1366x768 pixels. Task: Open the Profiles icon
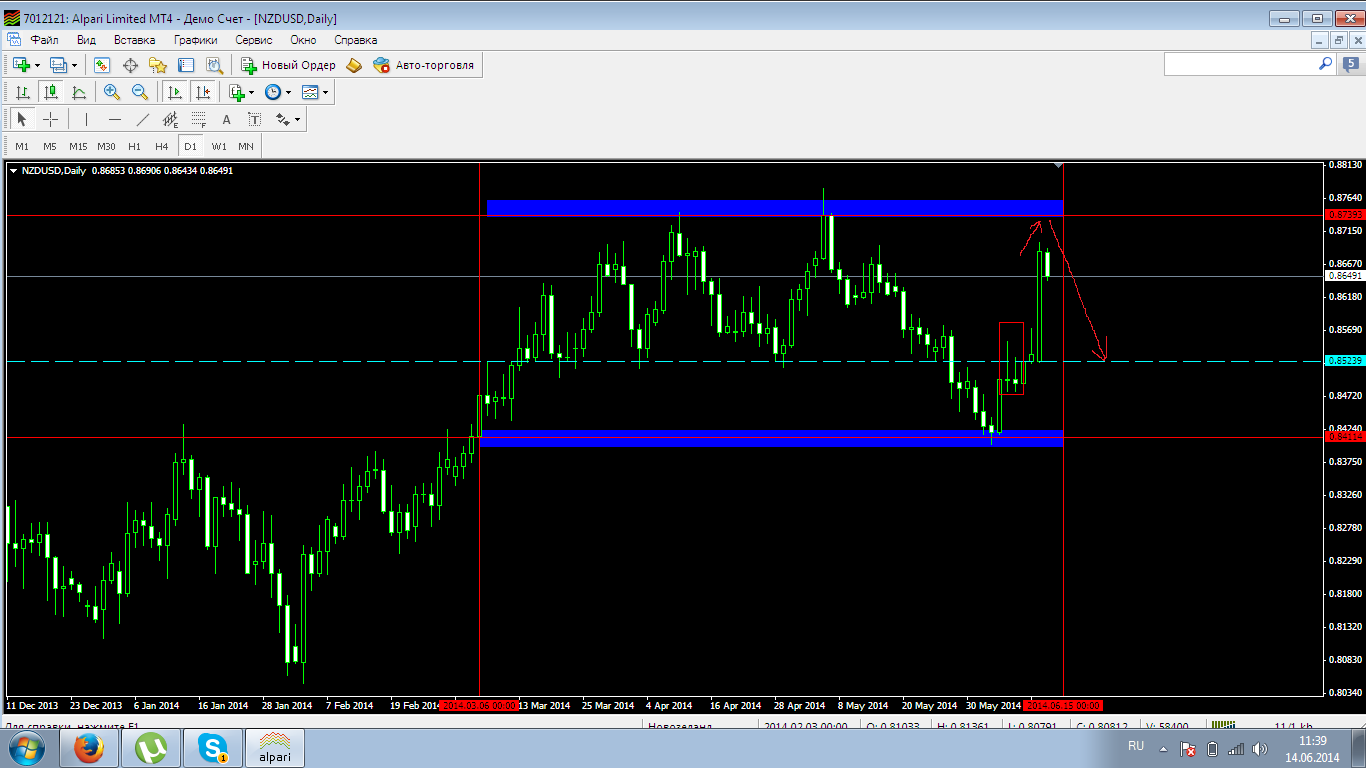pyautogui.click(x=58, y=65)
